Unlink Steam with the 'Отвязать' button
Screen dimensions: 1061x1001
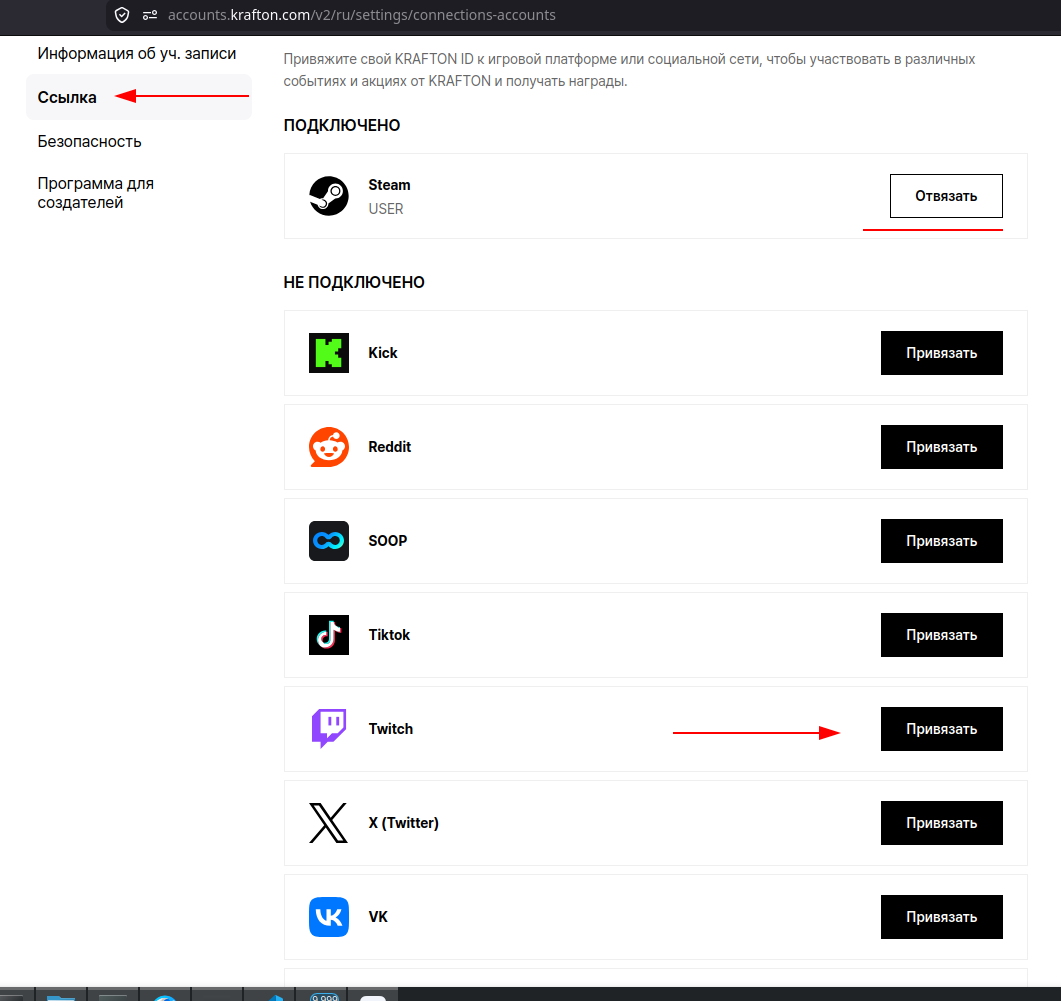[946, 196]
